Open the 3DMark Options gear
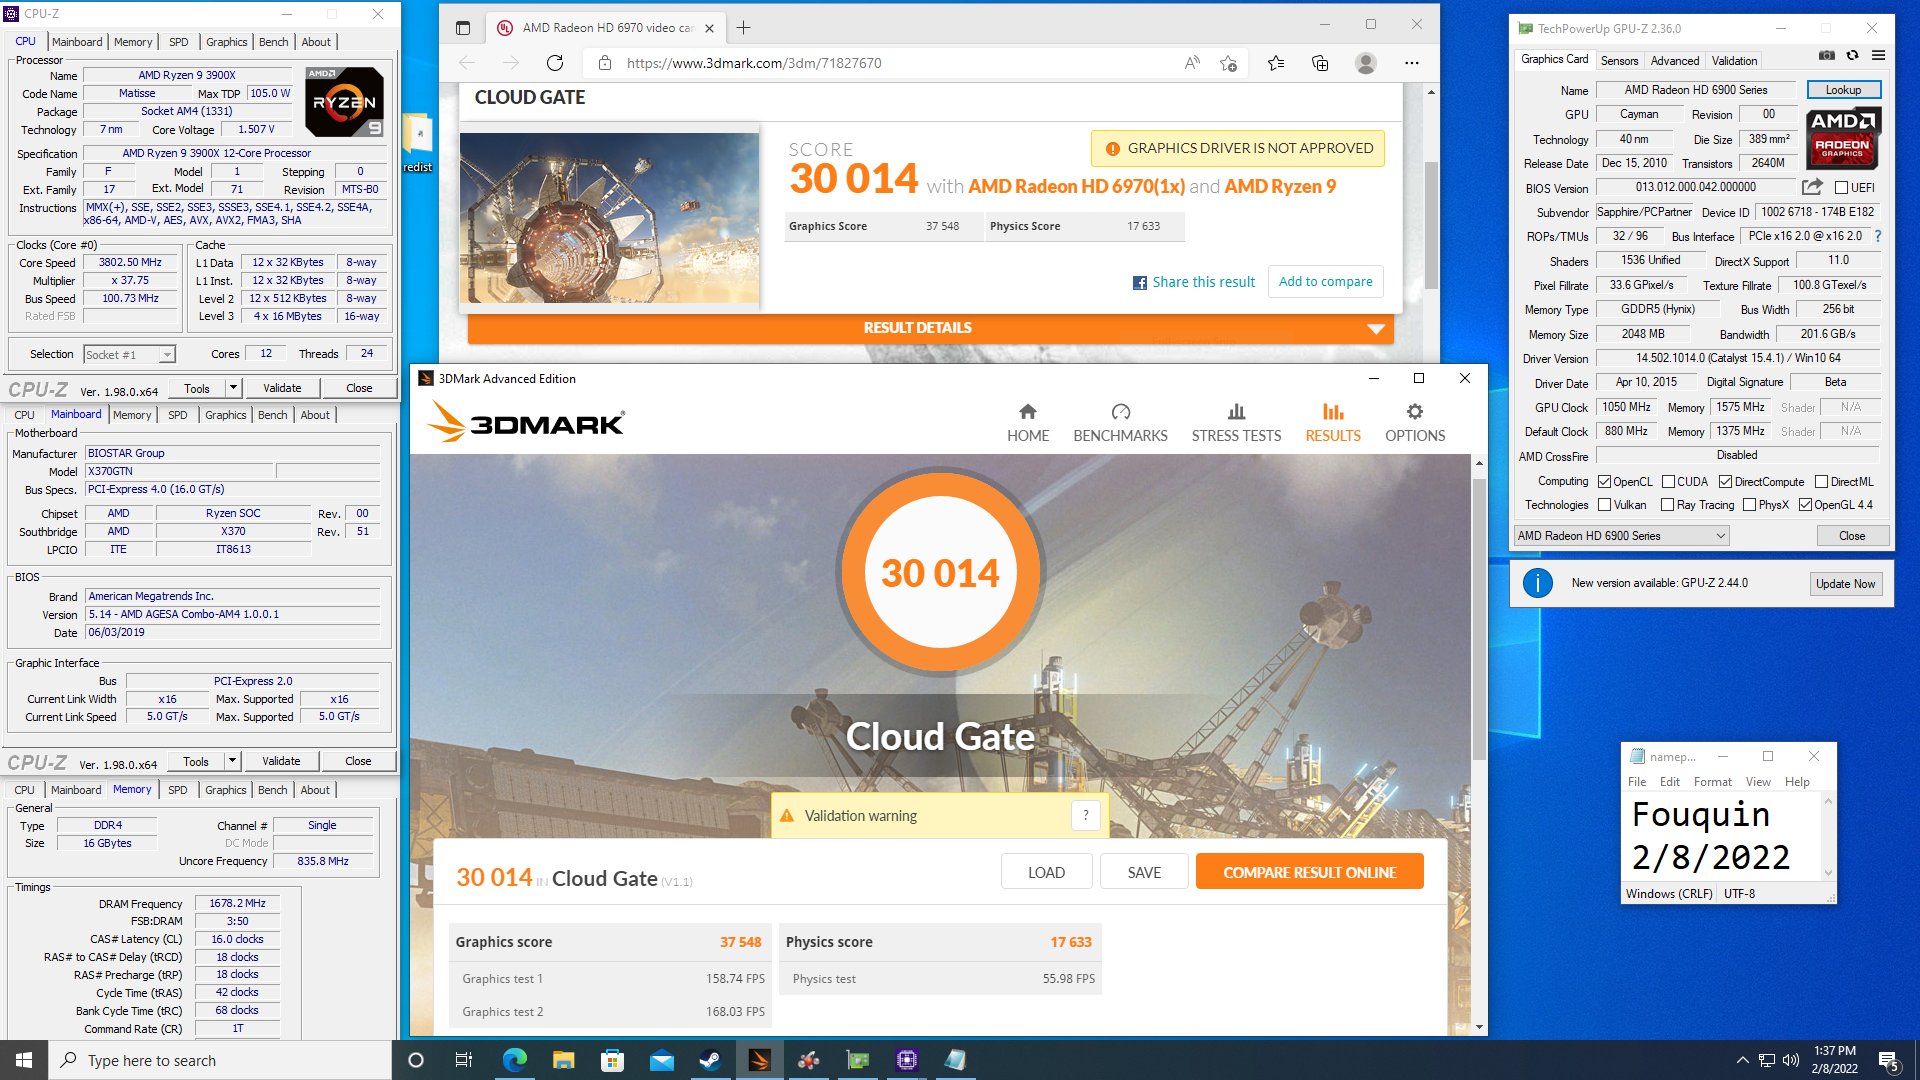The image size is (1920, 1080). click(x=1415, y=423)
